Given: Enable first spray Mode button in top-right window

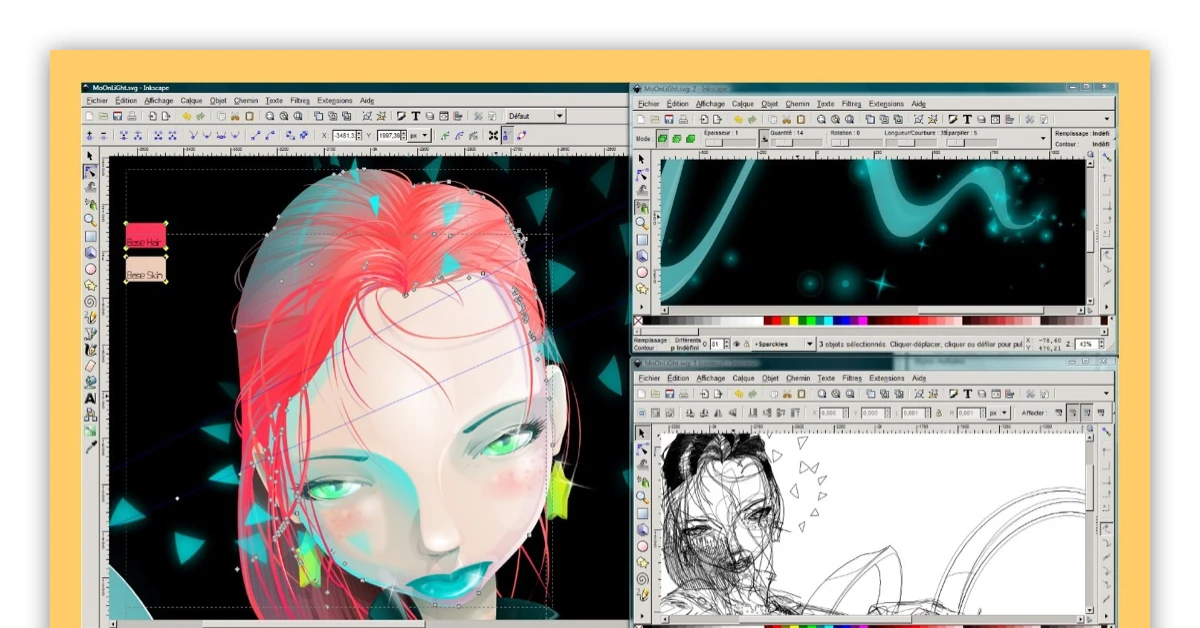Looking at the screenshot, I should [661, 139].
